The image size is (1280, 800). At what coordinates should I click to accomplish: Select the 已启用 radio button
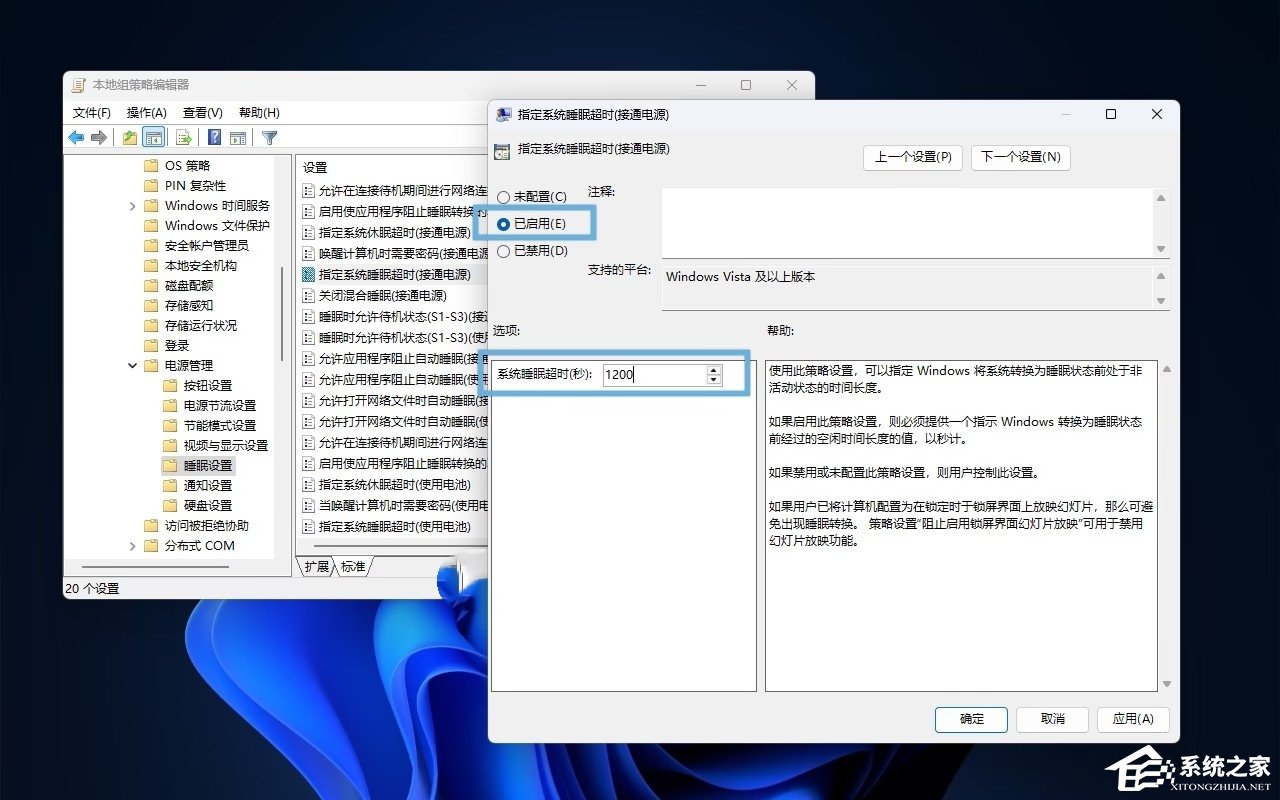(504, 223)
